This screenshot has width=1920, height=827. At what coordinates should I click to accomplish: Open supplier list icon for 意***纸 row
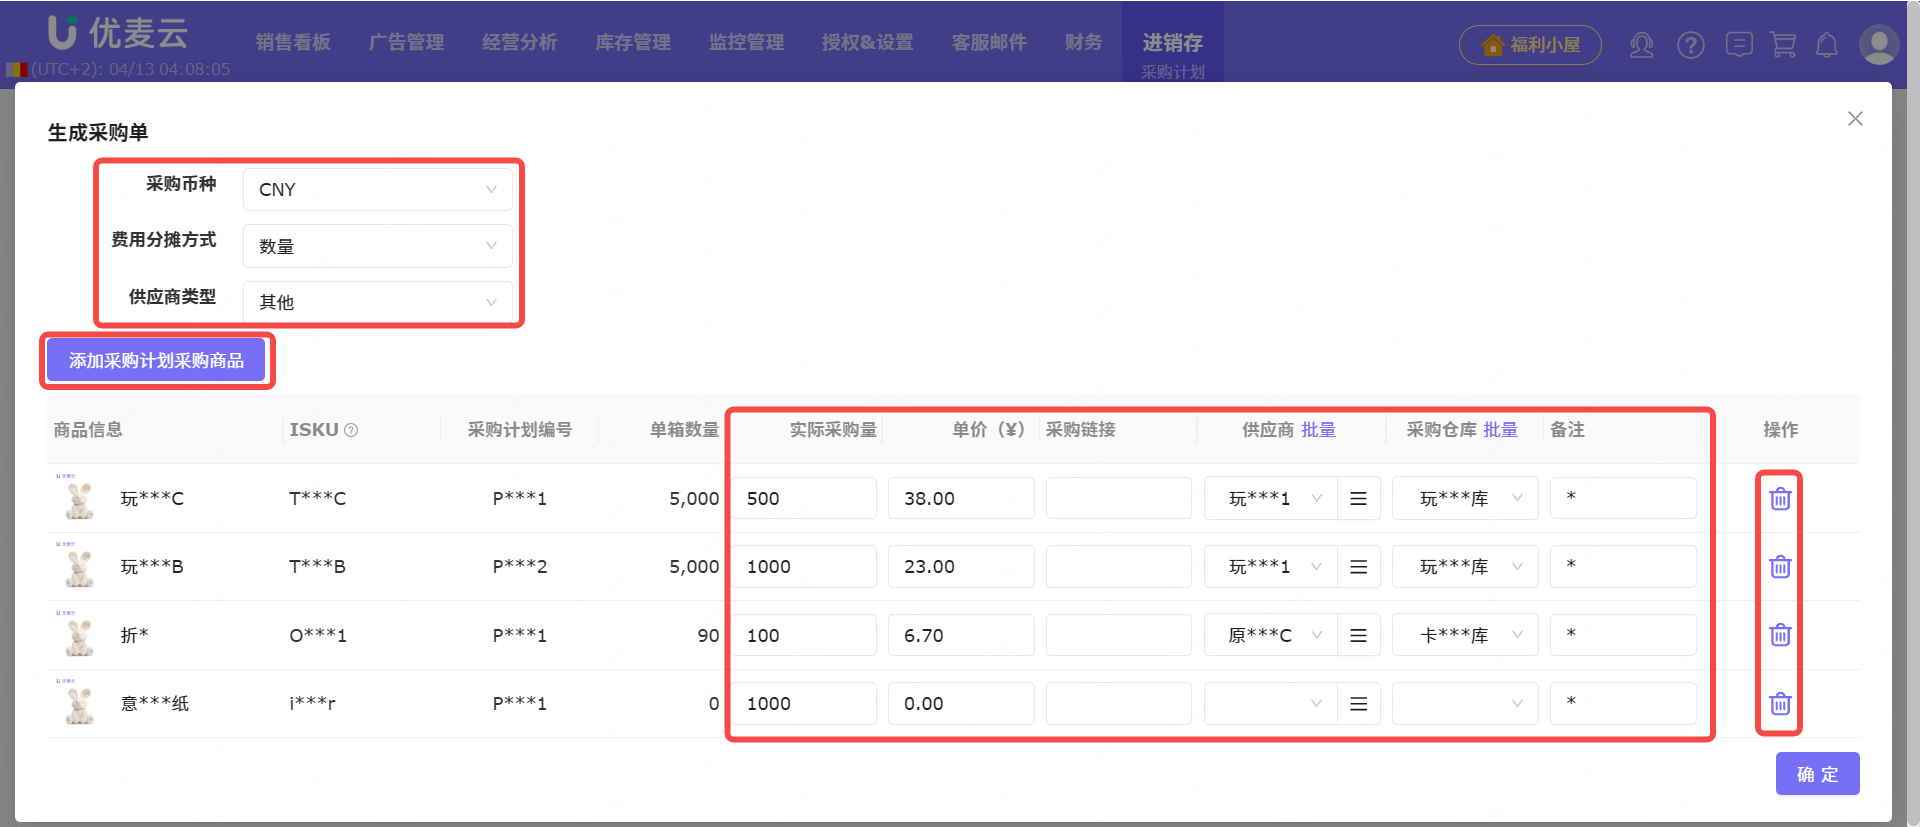click(1358, 703)
